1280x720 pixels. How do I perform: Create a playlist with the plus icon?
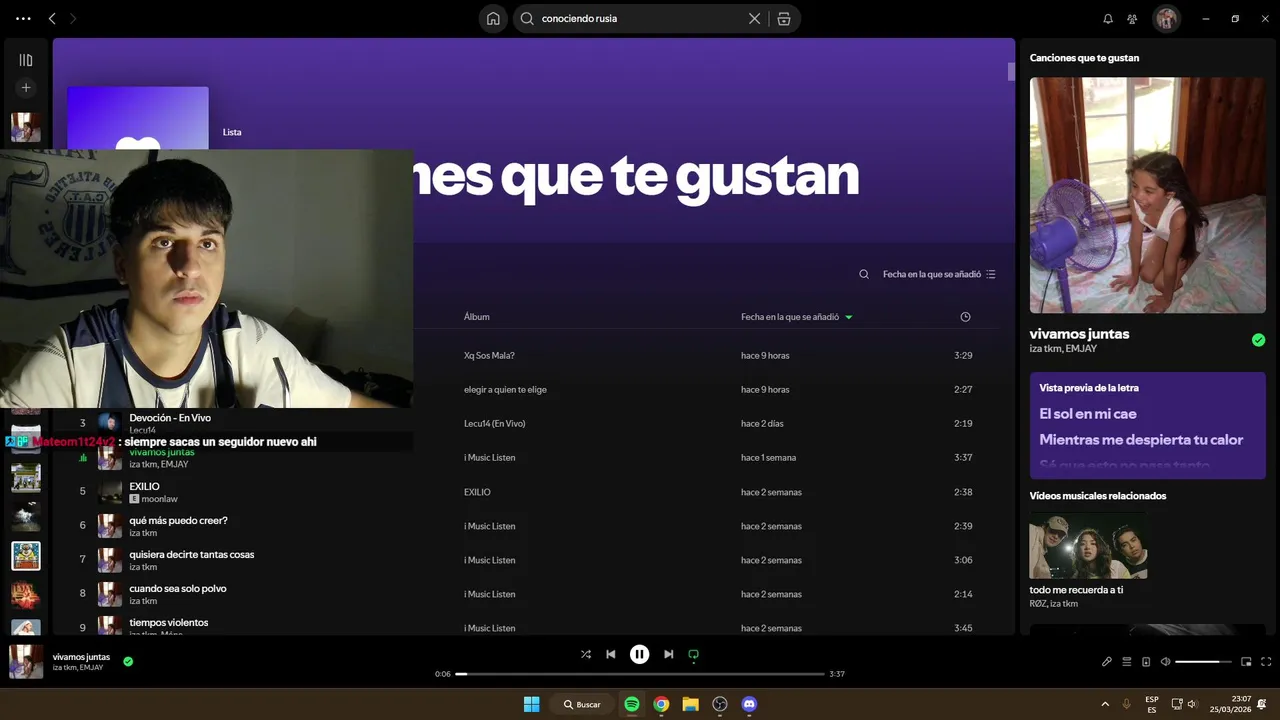click(26, 88)
